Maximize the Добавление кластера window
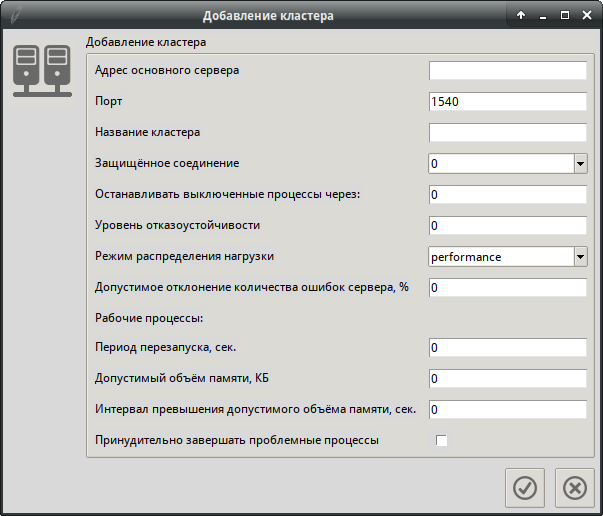Screen dimensions: 603x516 565,15
